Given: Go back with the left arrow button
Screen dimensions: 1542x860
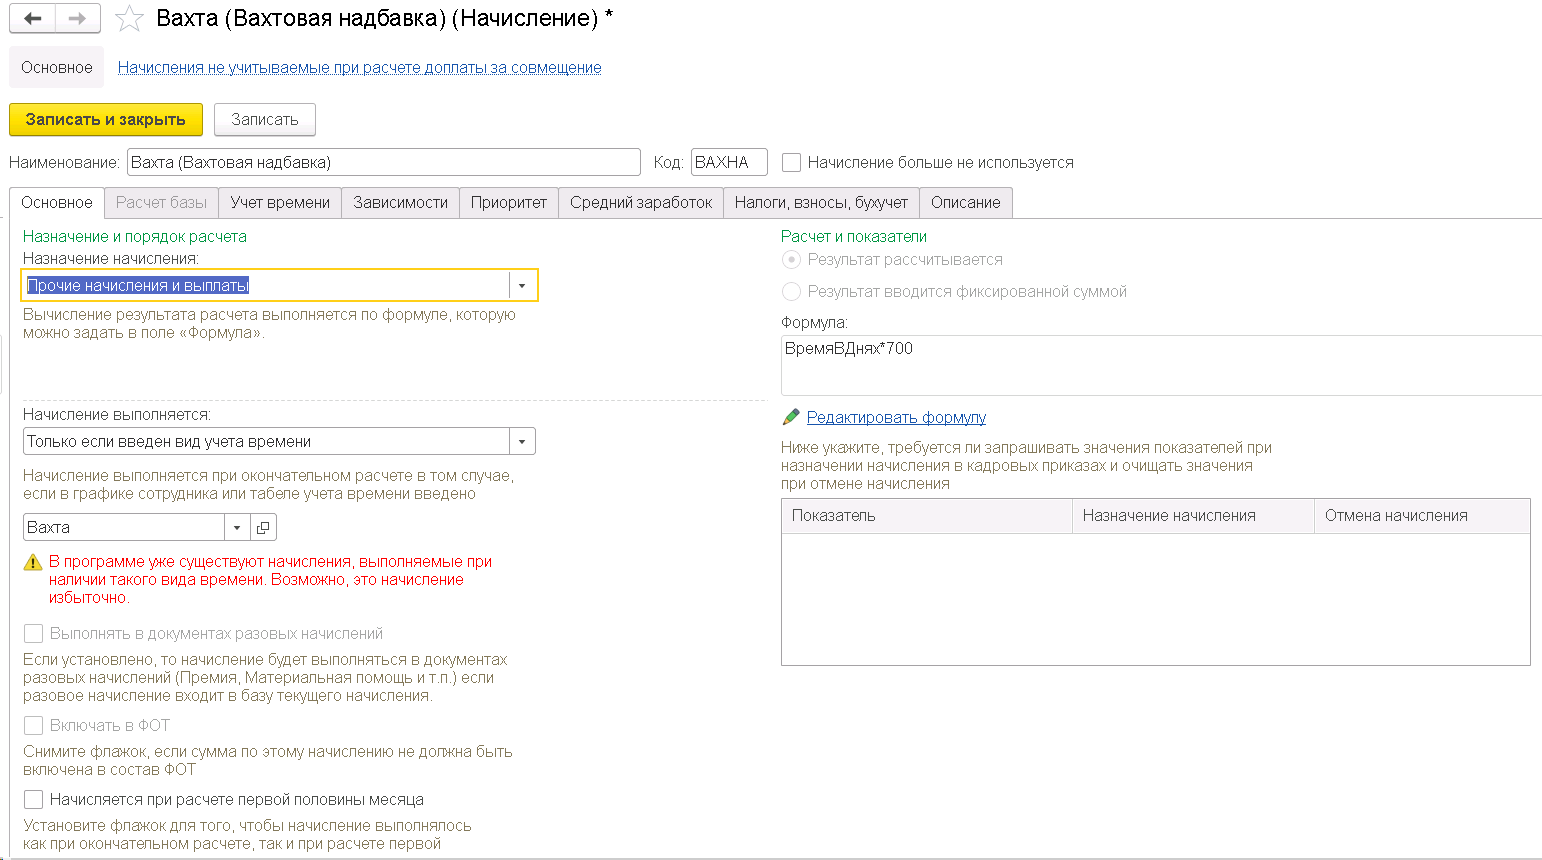Looking at the screenshot, I should tap(32, 19).
